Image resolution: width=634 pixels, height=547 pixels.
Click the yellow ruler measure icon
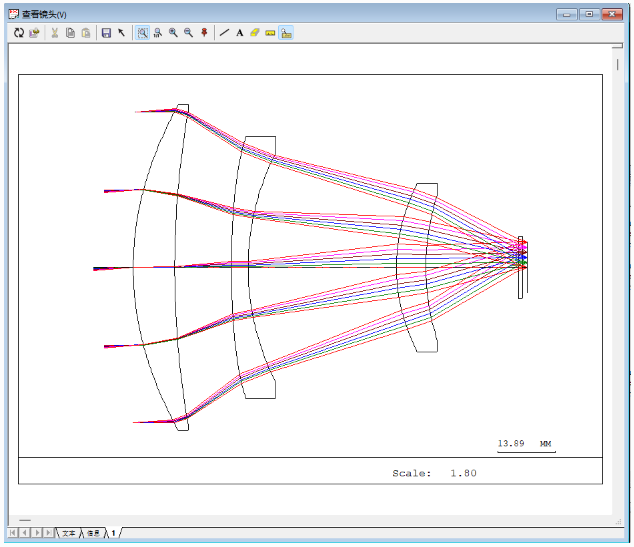(x=270, y=33)
